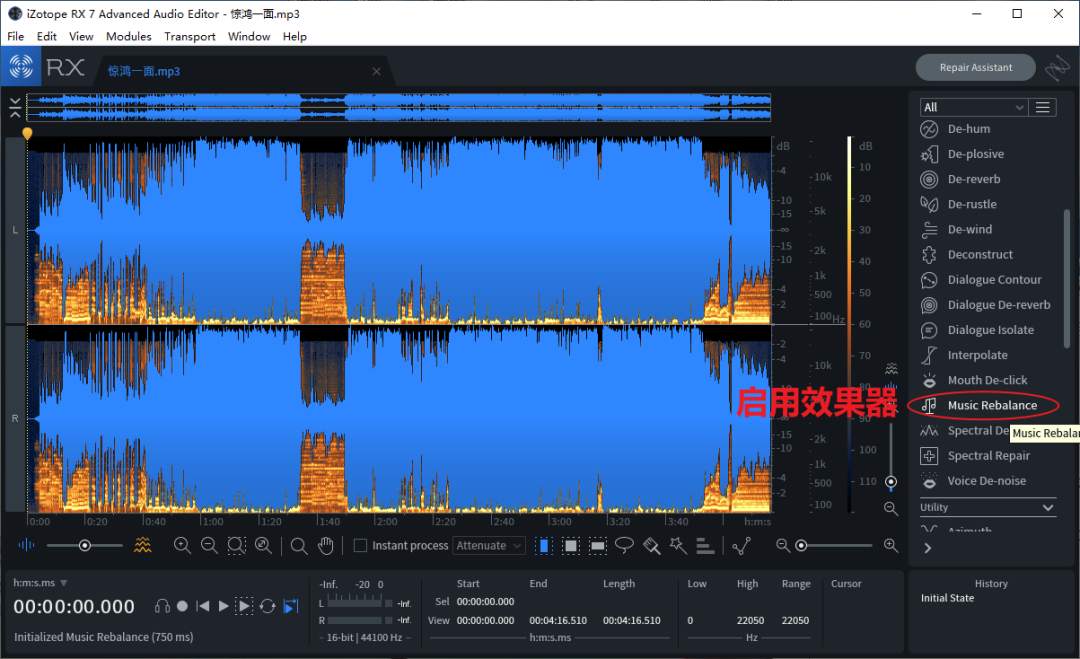Image resolution: width=1080 pixels, height=659 pixels.
Task: Open the De-reverb module
Action: pyautogui.click(x=986, y=179)
